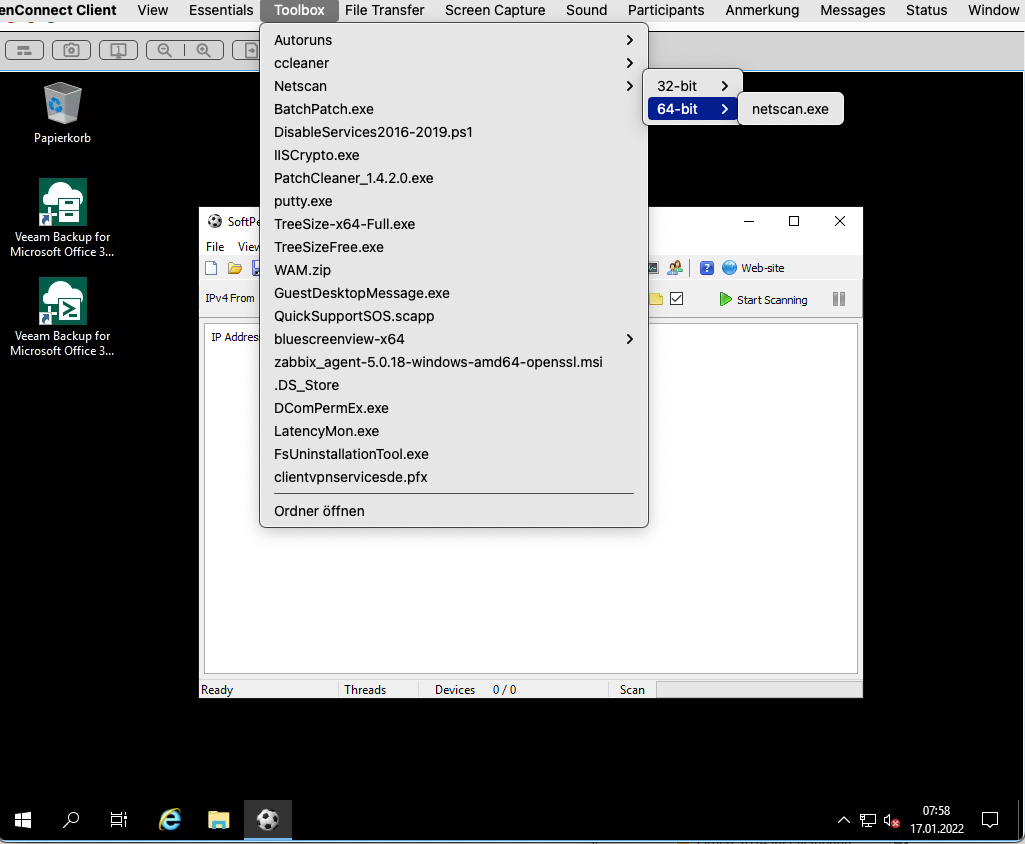Select the highlighted 64-bit submenu entry
The height and width of the screenshot is (844, 1025).
[x=692, y=109]
